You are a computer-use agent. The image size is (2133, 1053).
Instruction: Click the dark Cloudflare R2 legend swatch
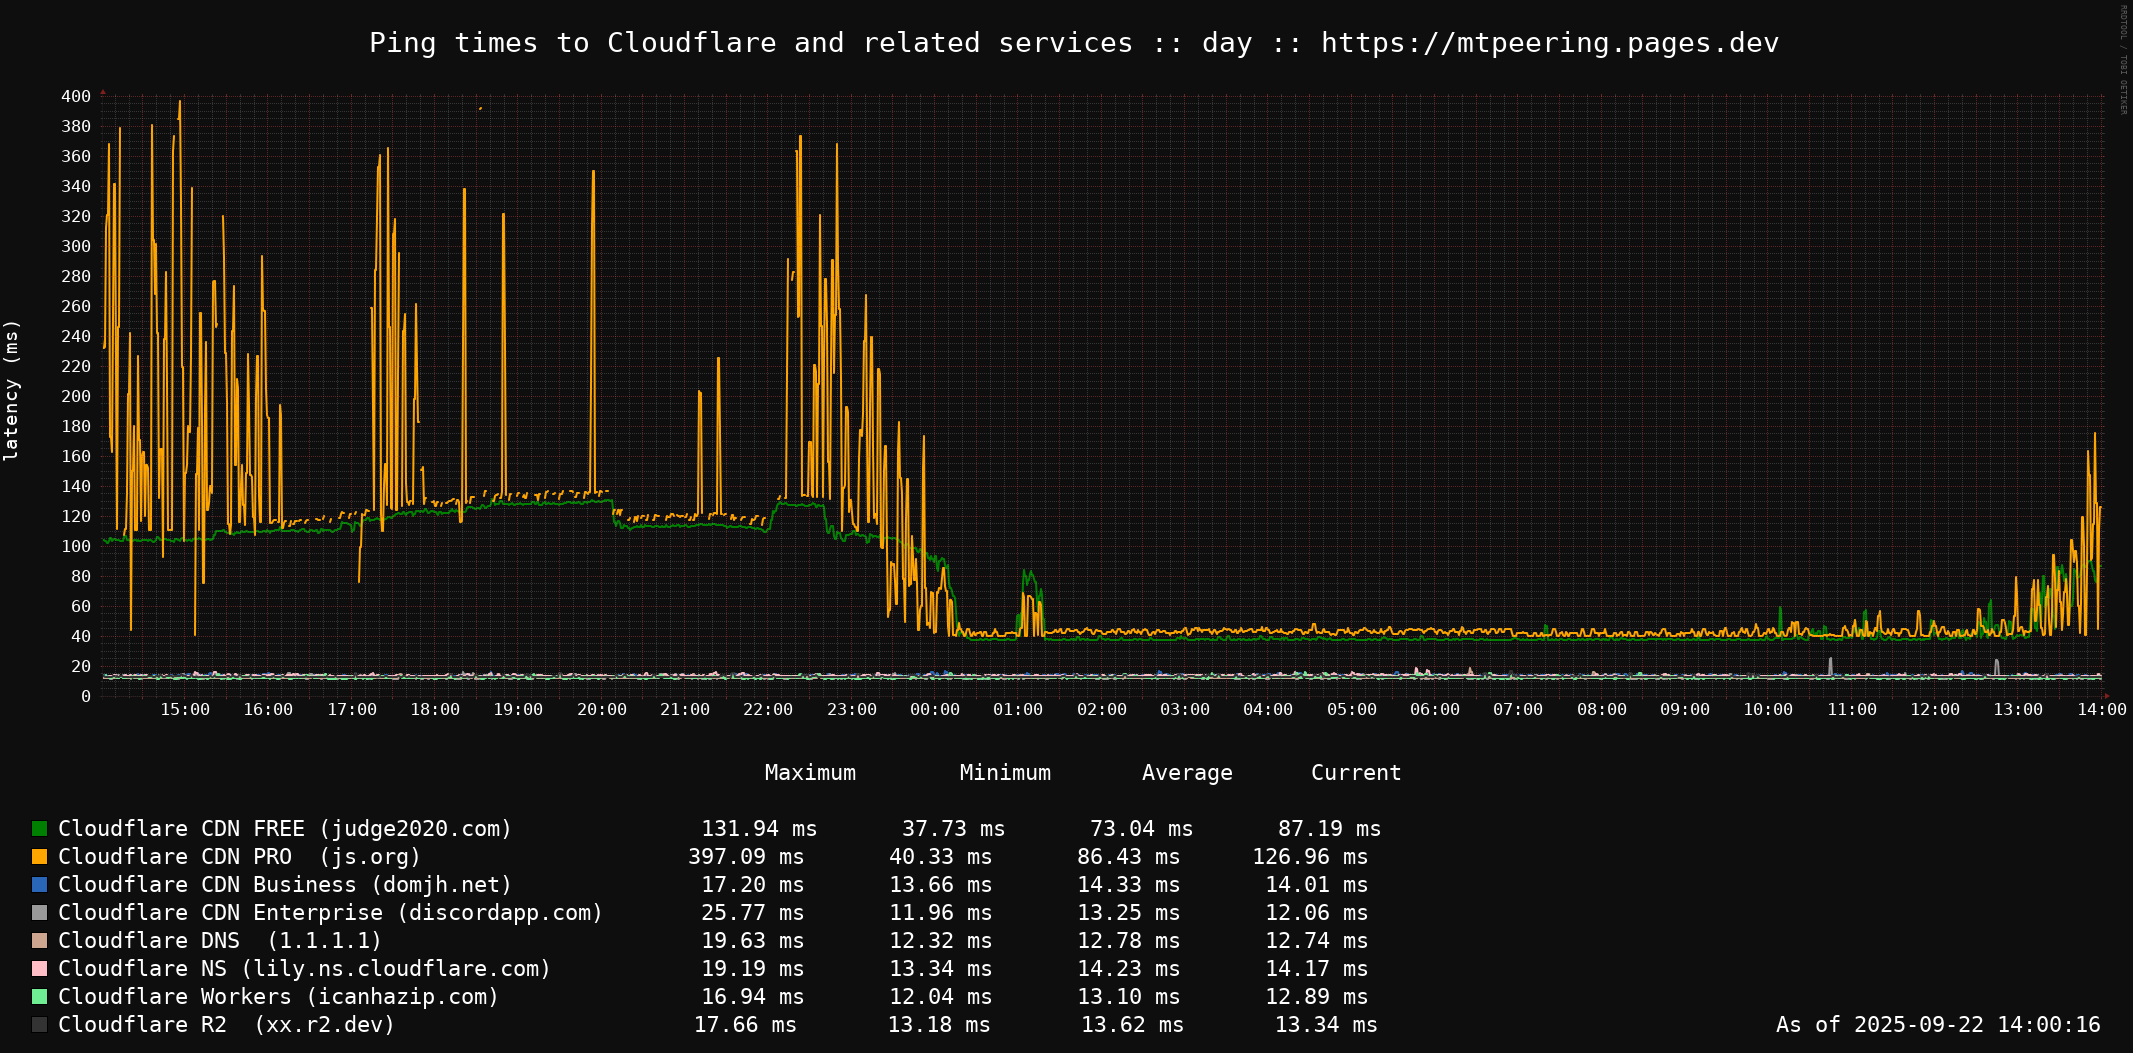point(39,1025)
